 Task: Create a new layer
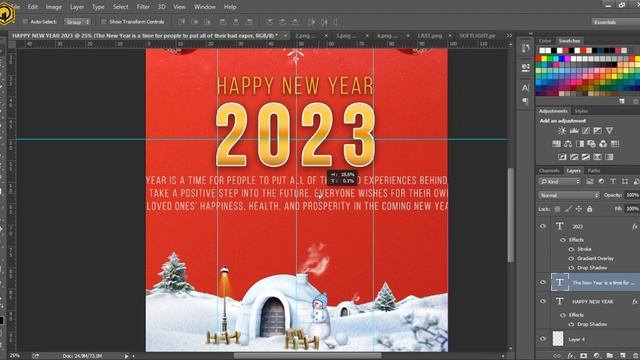tap(623, 356)
